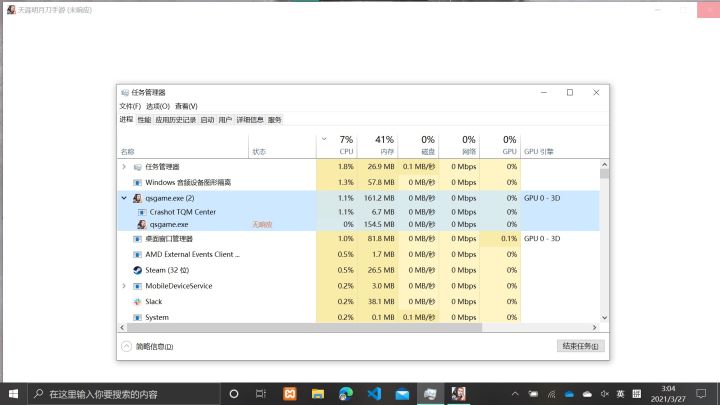
Task: Open the 查看(V) menu
Action: click(186, 107)
